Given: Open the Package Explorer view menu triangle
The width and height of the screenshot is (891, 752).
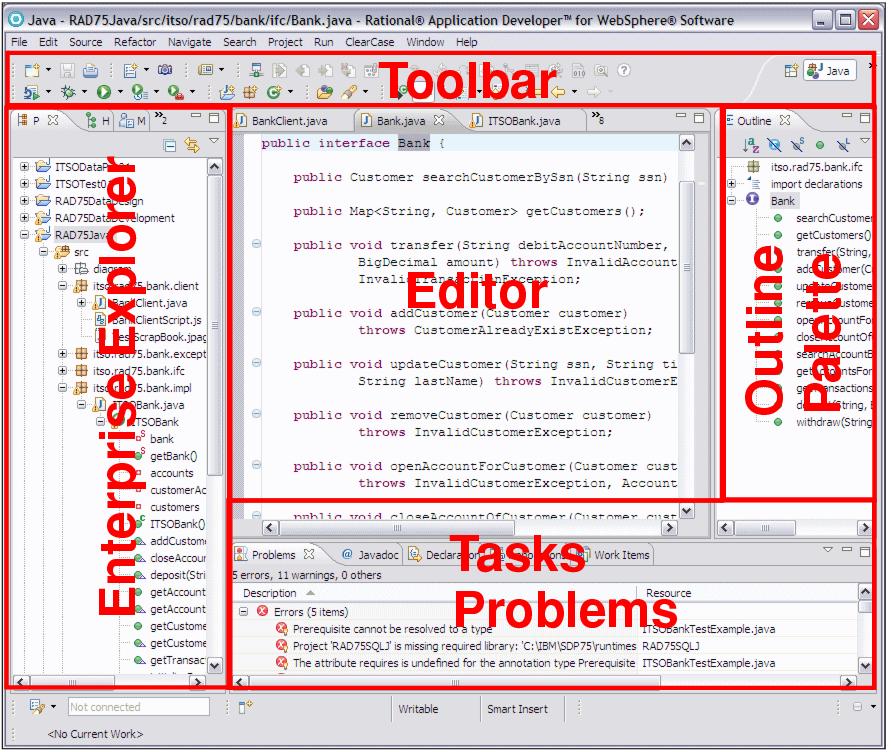Looking at the screenshot, I should pos(214,140).
